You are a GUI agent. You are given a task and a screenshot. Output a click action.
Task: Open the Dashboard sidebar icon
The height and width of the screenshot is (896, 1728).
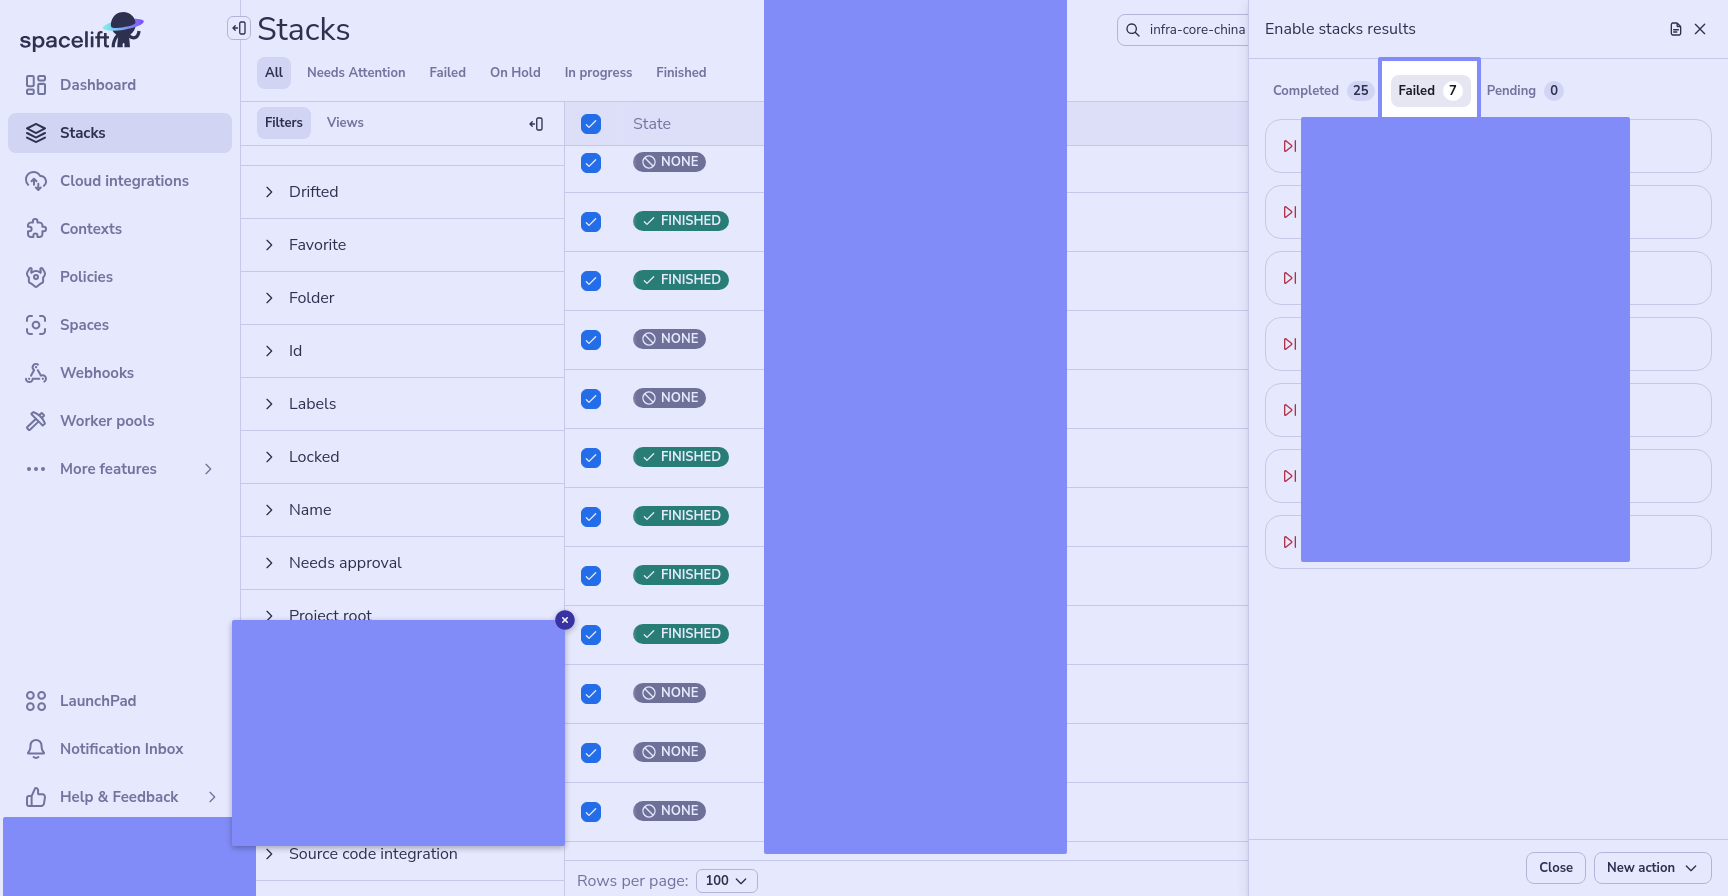click(36, 85)
